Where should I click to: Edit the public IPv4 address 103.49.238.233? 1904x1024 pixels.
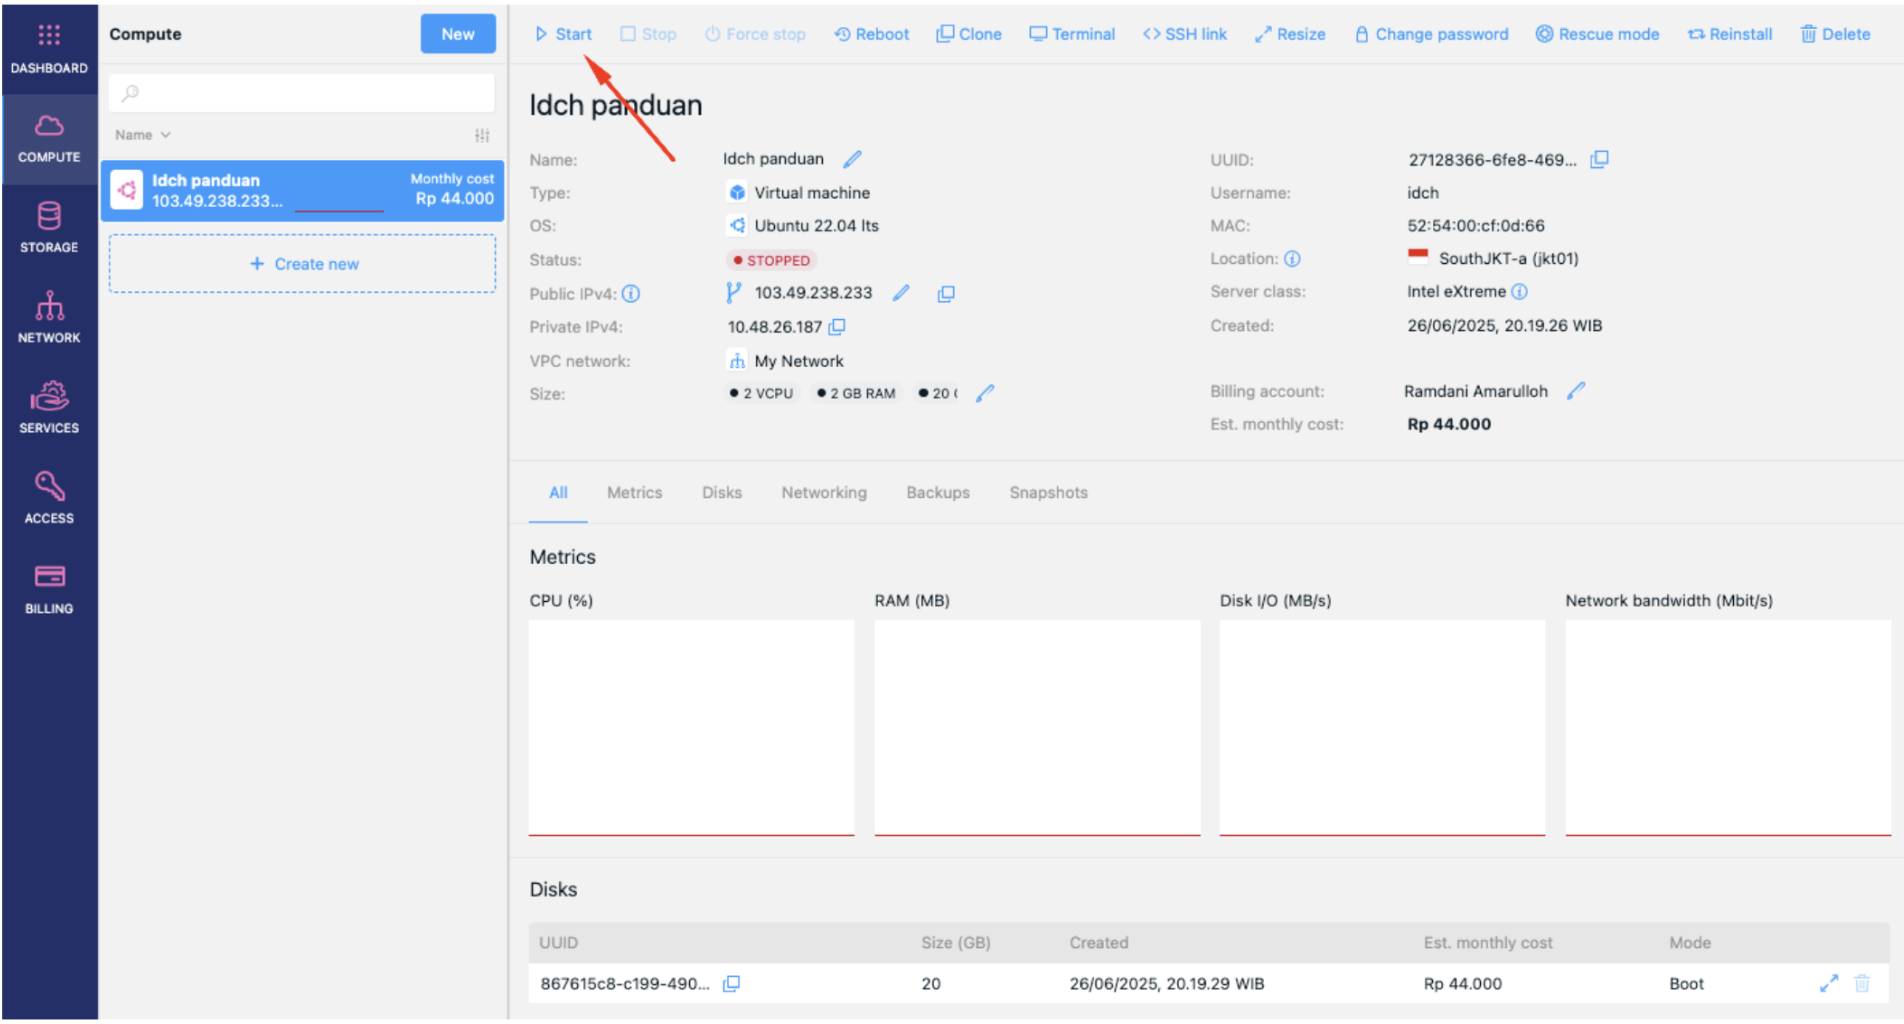click(901, 293)
